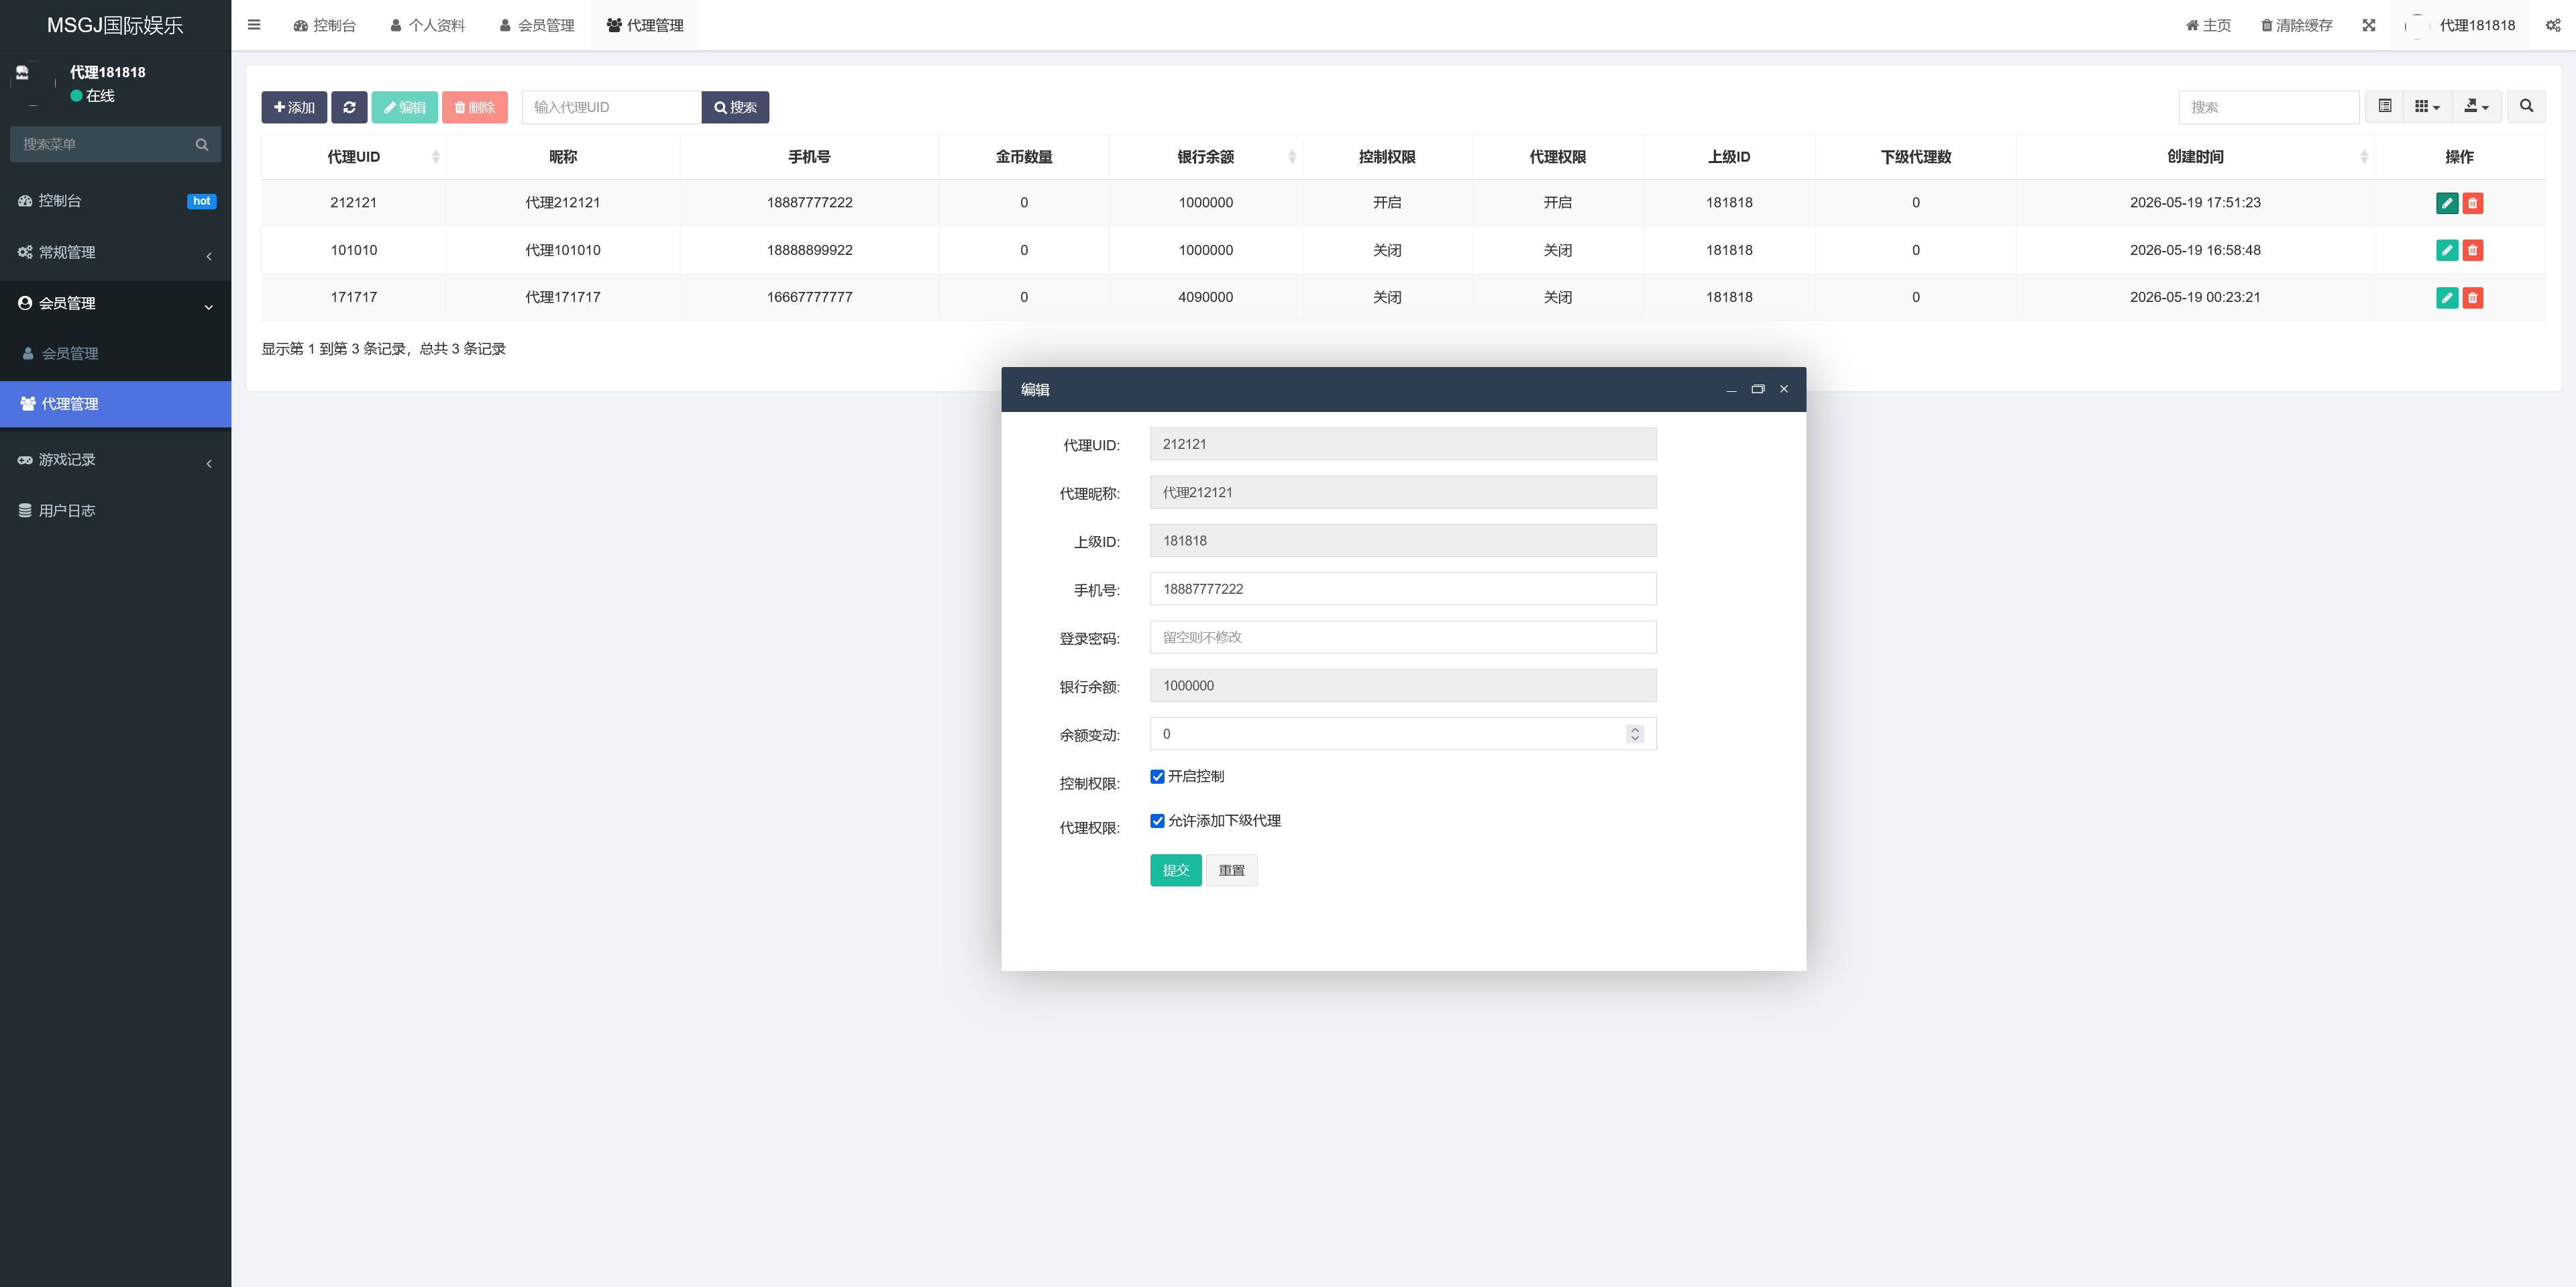This screenshot has height=1287, width=2576.
Task: Click the refresh icon button in toolbar
Action: click(349, 107)
